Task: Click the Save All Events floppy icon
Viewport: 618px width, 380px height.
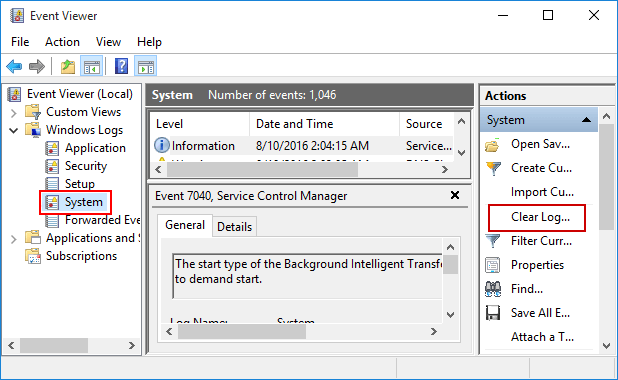Action: coord(493,313)
